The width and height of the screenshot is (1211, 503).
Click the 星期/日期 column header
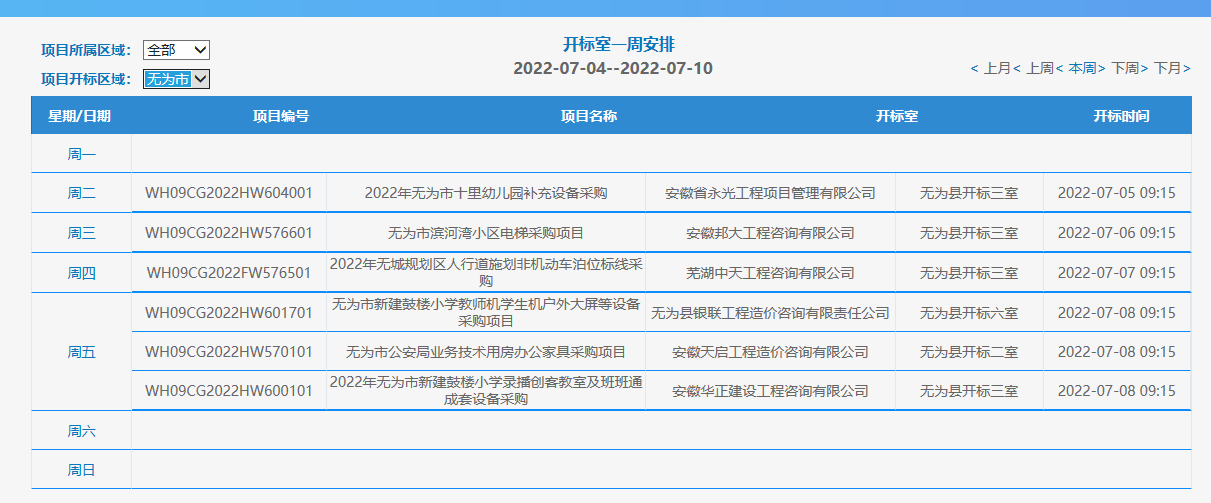80,116
